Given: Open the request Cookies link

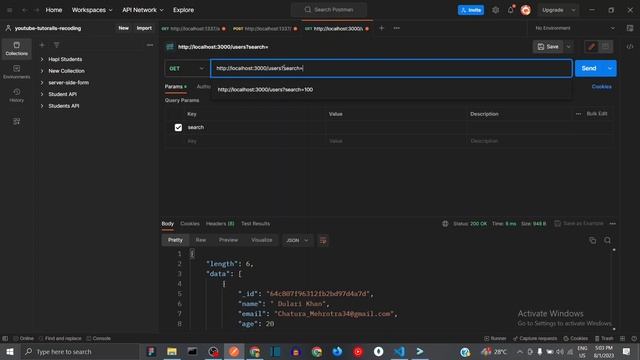Looking at the screenshot, I should (602, 87).
